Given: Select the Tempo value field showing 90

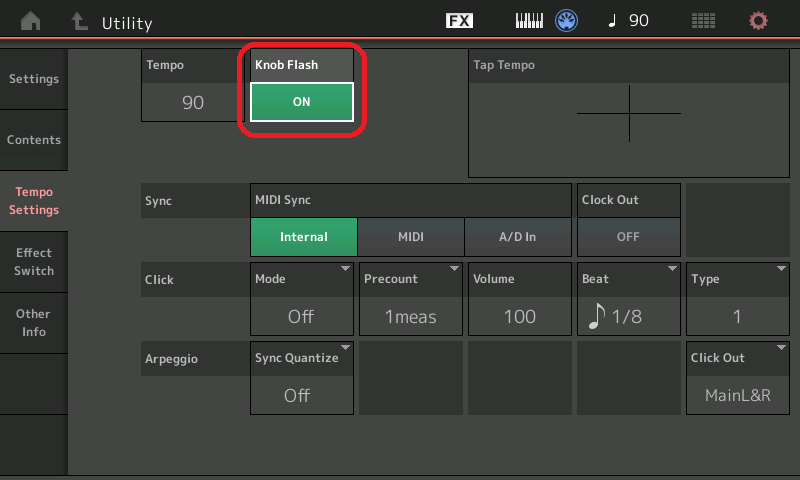Looking at the screenshot, I should (x=193, y=102).
